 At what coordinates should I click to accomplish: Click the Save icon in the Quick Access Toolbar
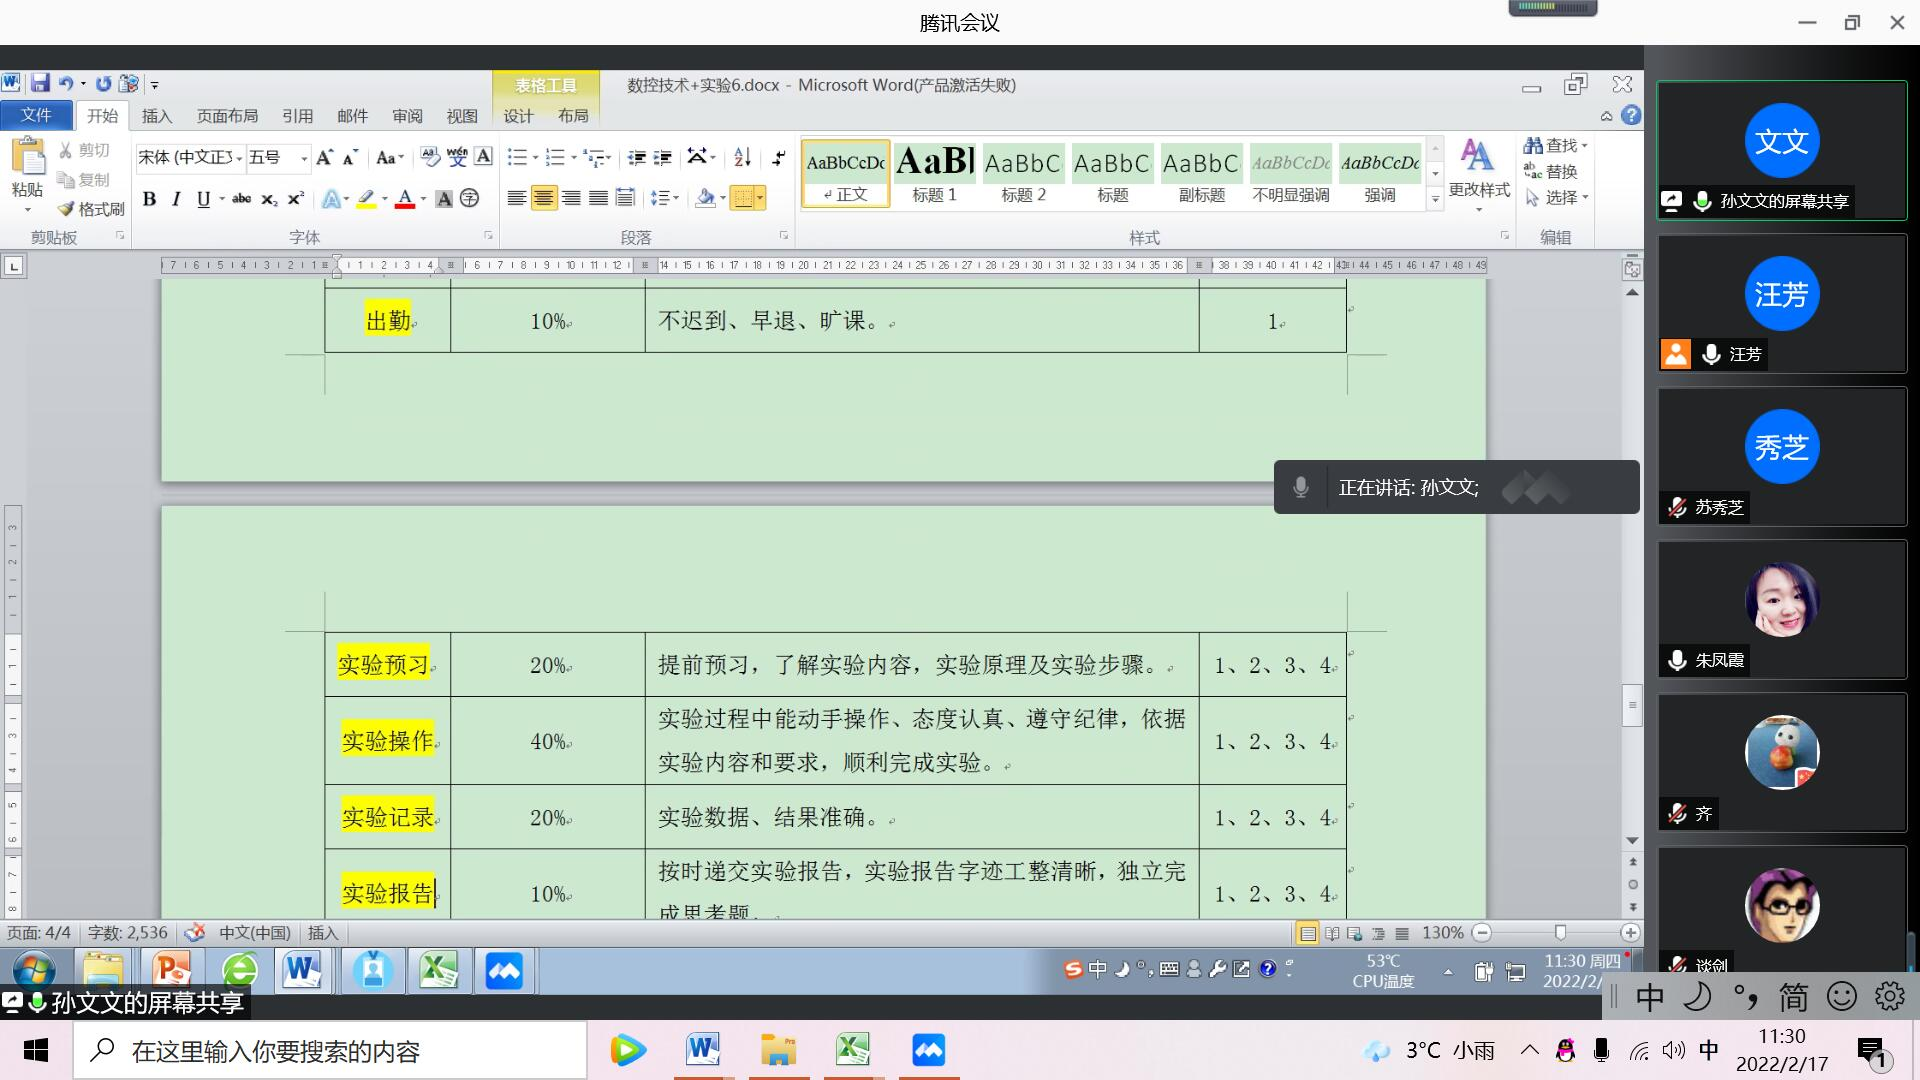40,84
